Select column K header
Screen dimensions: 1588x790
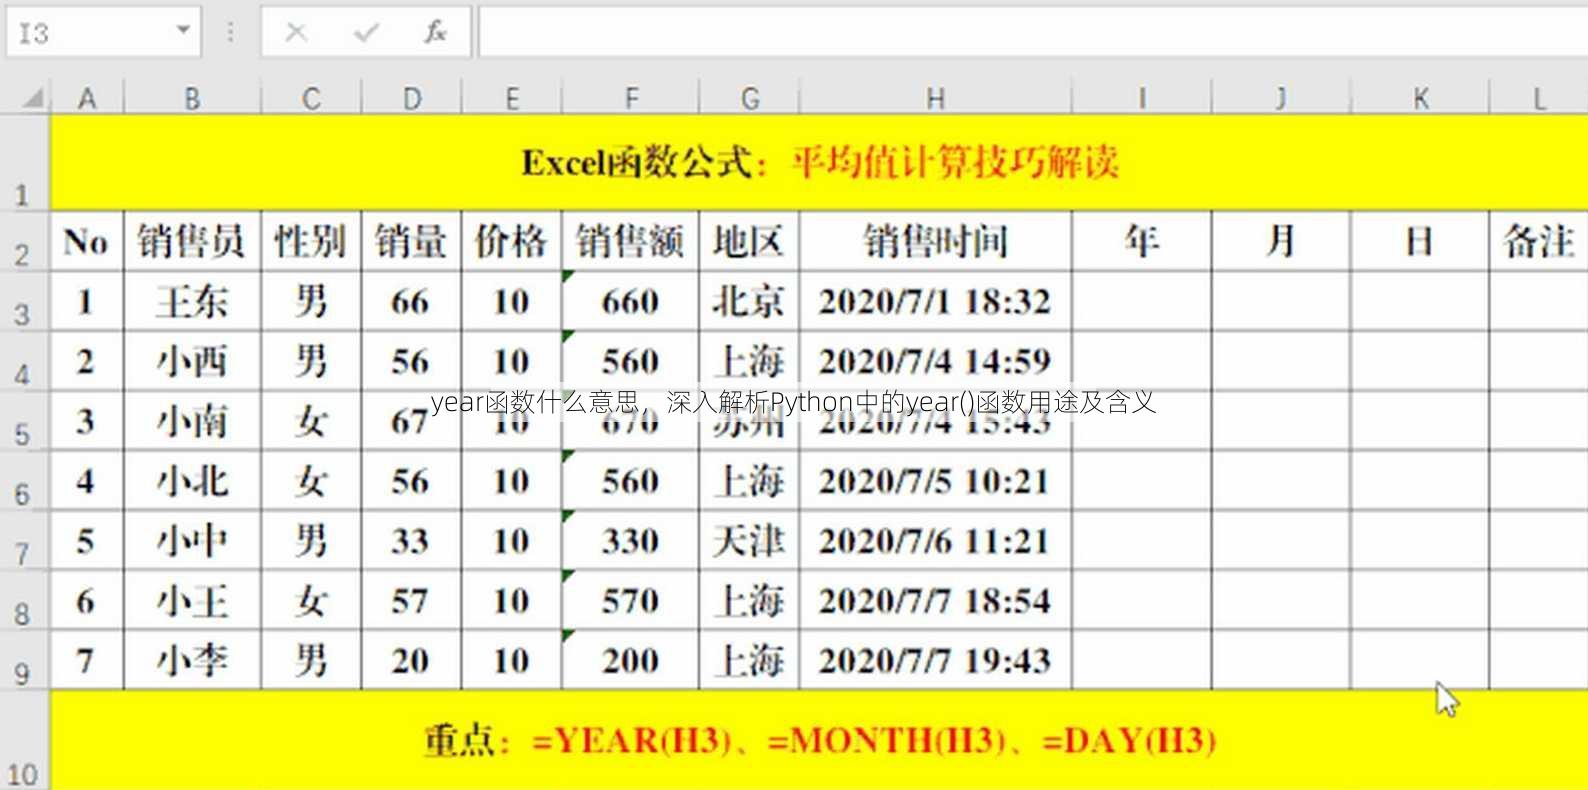(1420, 98)
